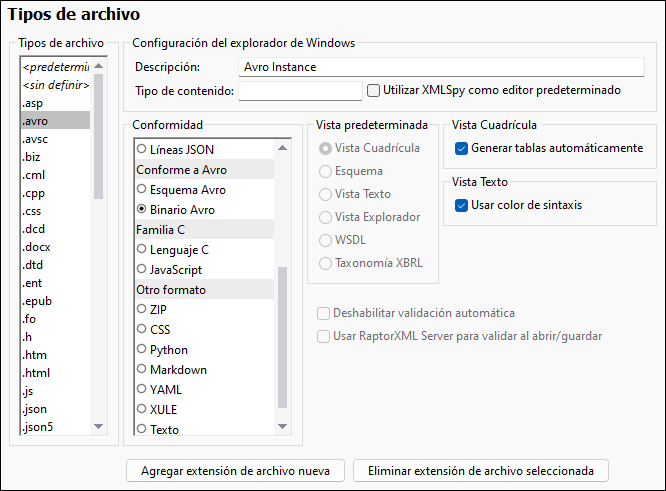Image resolution: width=666 pixels, height=491 pixels.
Task: Click Conformidad list scroll up arrow
Action: (x=282, y=148)
